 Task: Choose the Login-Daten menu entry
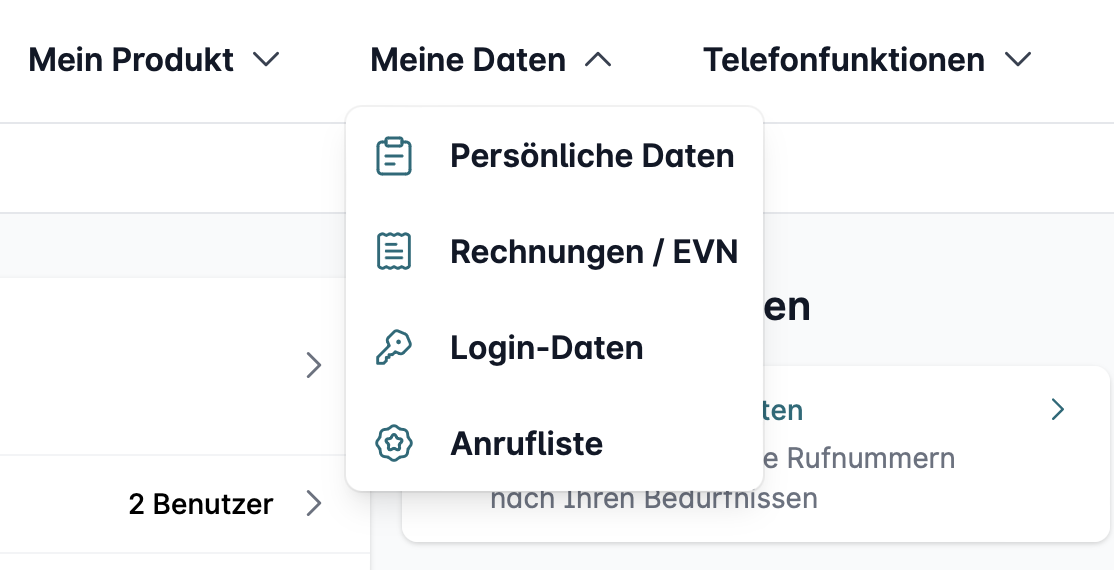[x=547, y=348]
